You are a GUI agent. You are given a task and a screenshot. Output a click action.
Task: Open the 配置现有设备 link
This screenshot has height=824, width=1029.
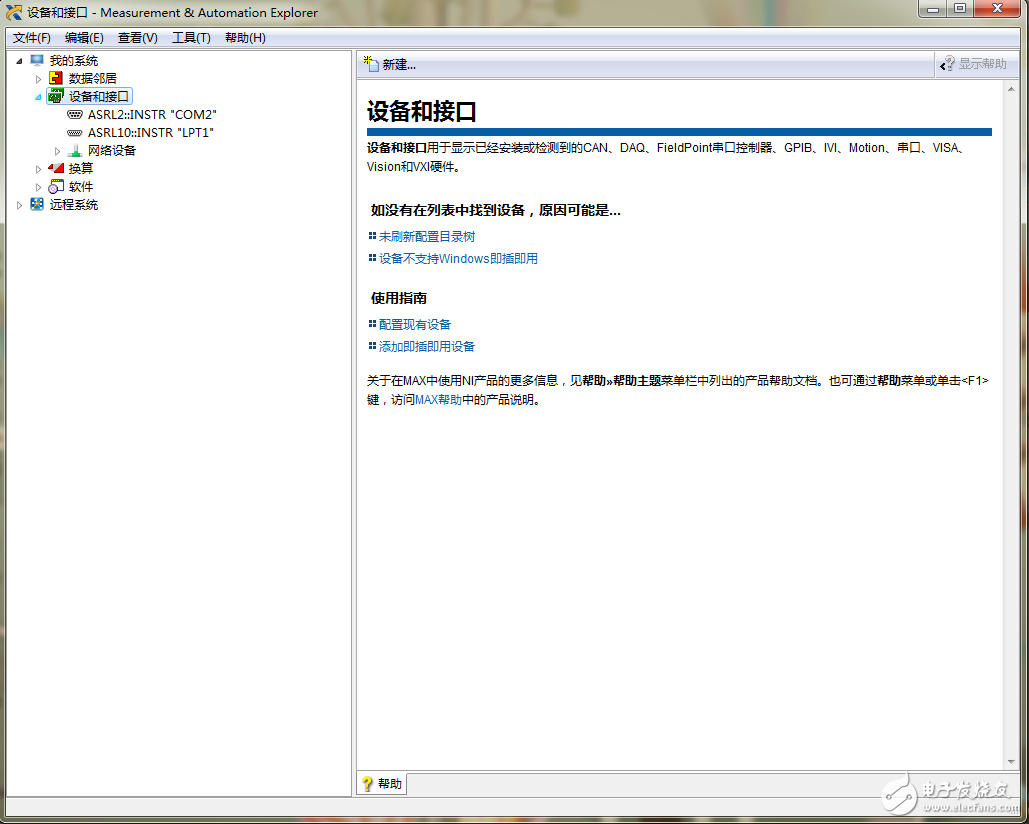coord(415,324)
